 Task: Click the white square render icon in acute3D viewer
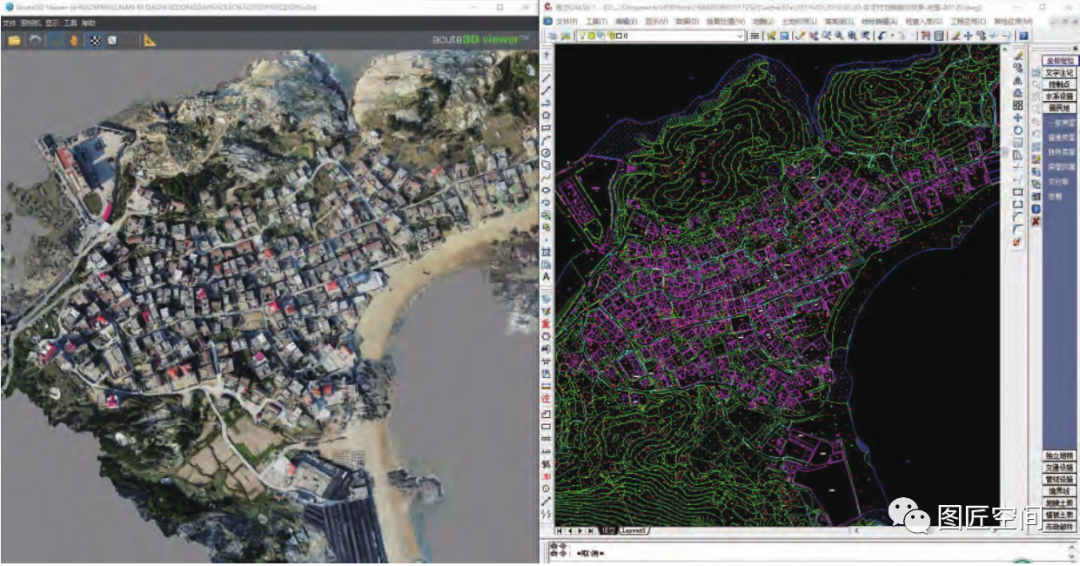pyautogui.click(x=112, y=41)
